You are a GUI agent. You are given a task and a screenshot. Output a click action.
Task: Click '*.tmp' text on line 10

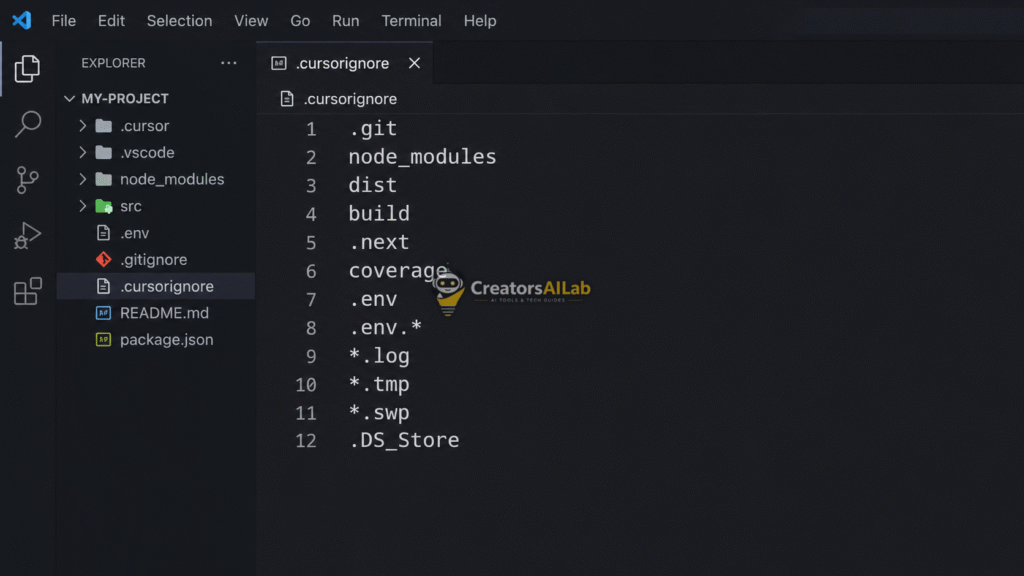379,384
